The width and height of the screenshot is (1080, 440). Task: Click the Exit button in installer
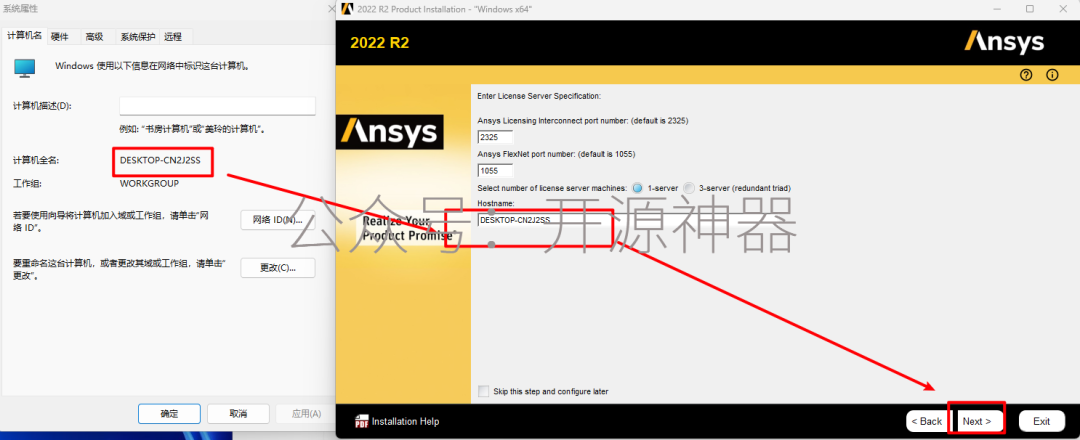point(1041,421)
